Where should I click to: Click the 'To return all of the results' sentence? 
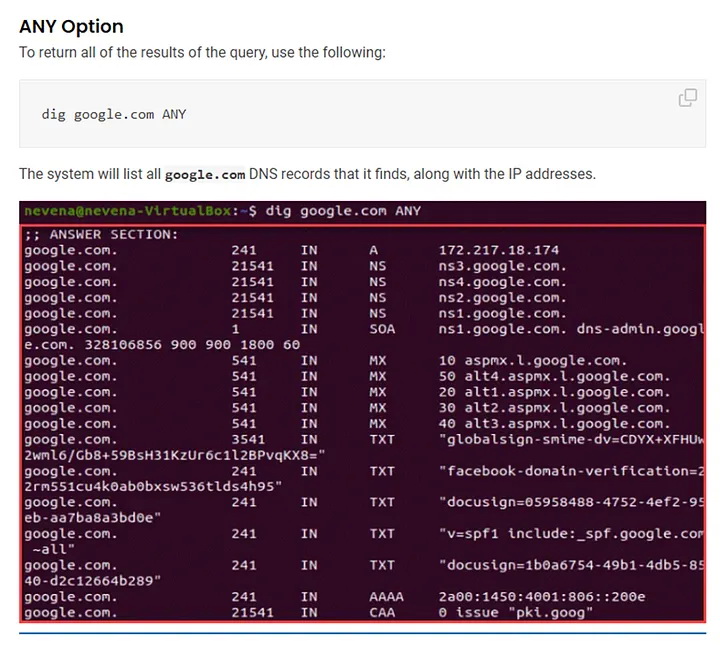point(202,52)
